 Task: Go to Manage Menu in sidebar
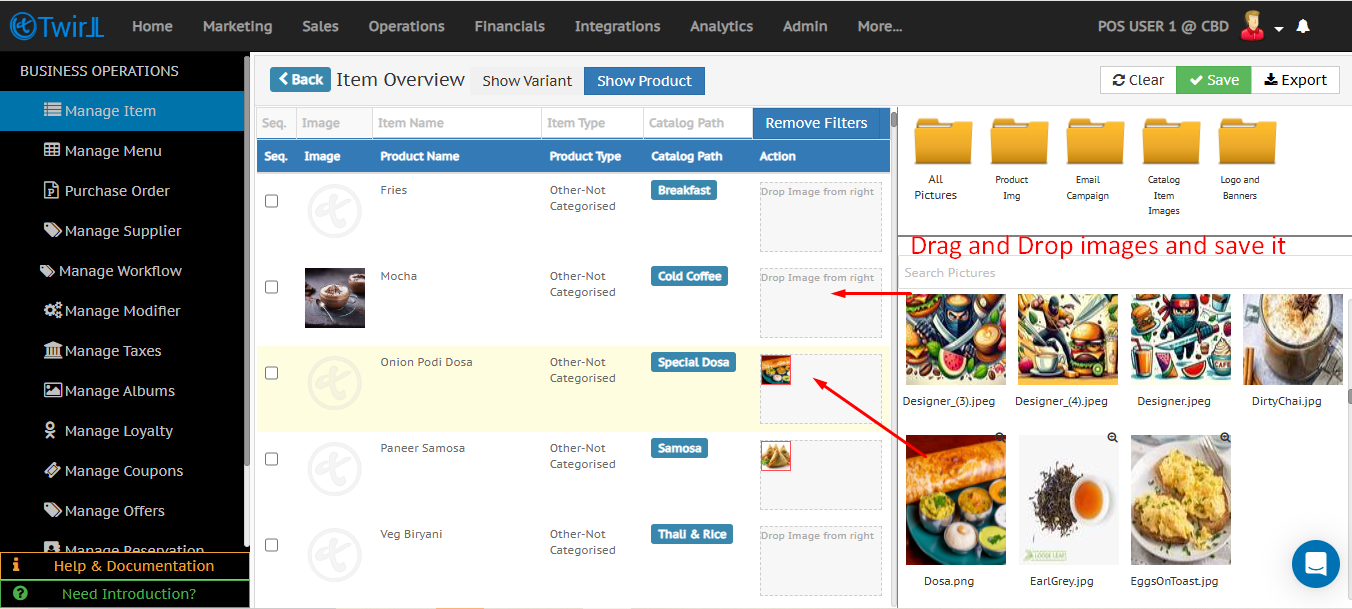click(112, 151)
